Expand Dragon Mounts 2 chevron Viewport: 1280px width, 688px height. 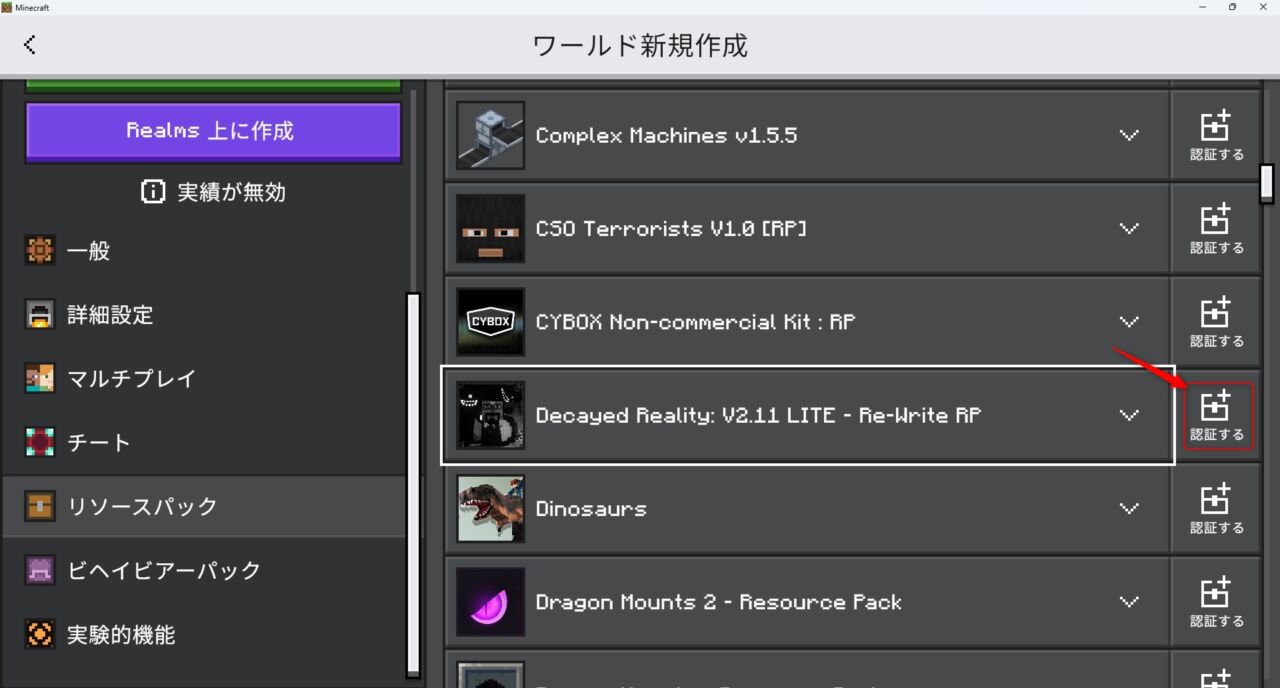pyautogui.click(x=1129, y=602)
